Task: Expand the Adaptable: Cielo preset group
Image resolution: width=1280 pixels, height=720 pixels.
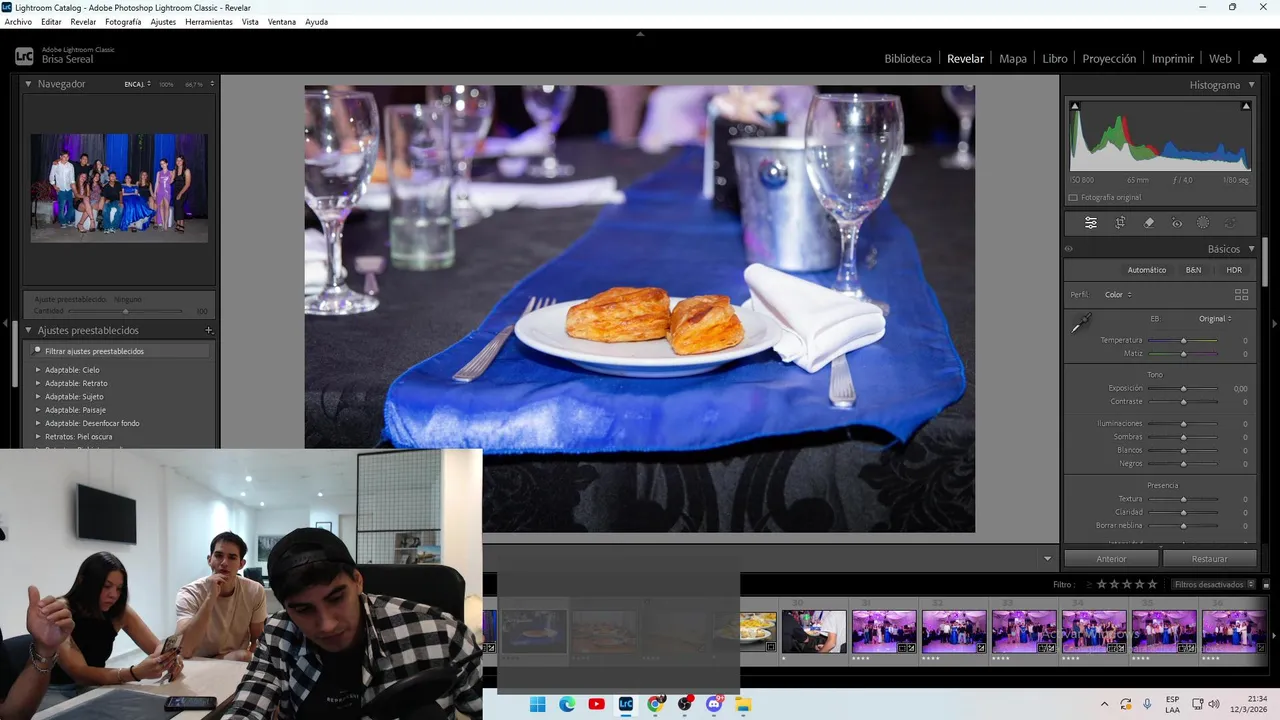Action: click(38, 370)
